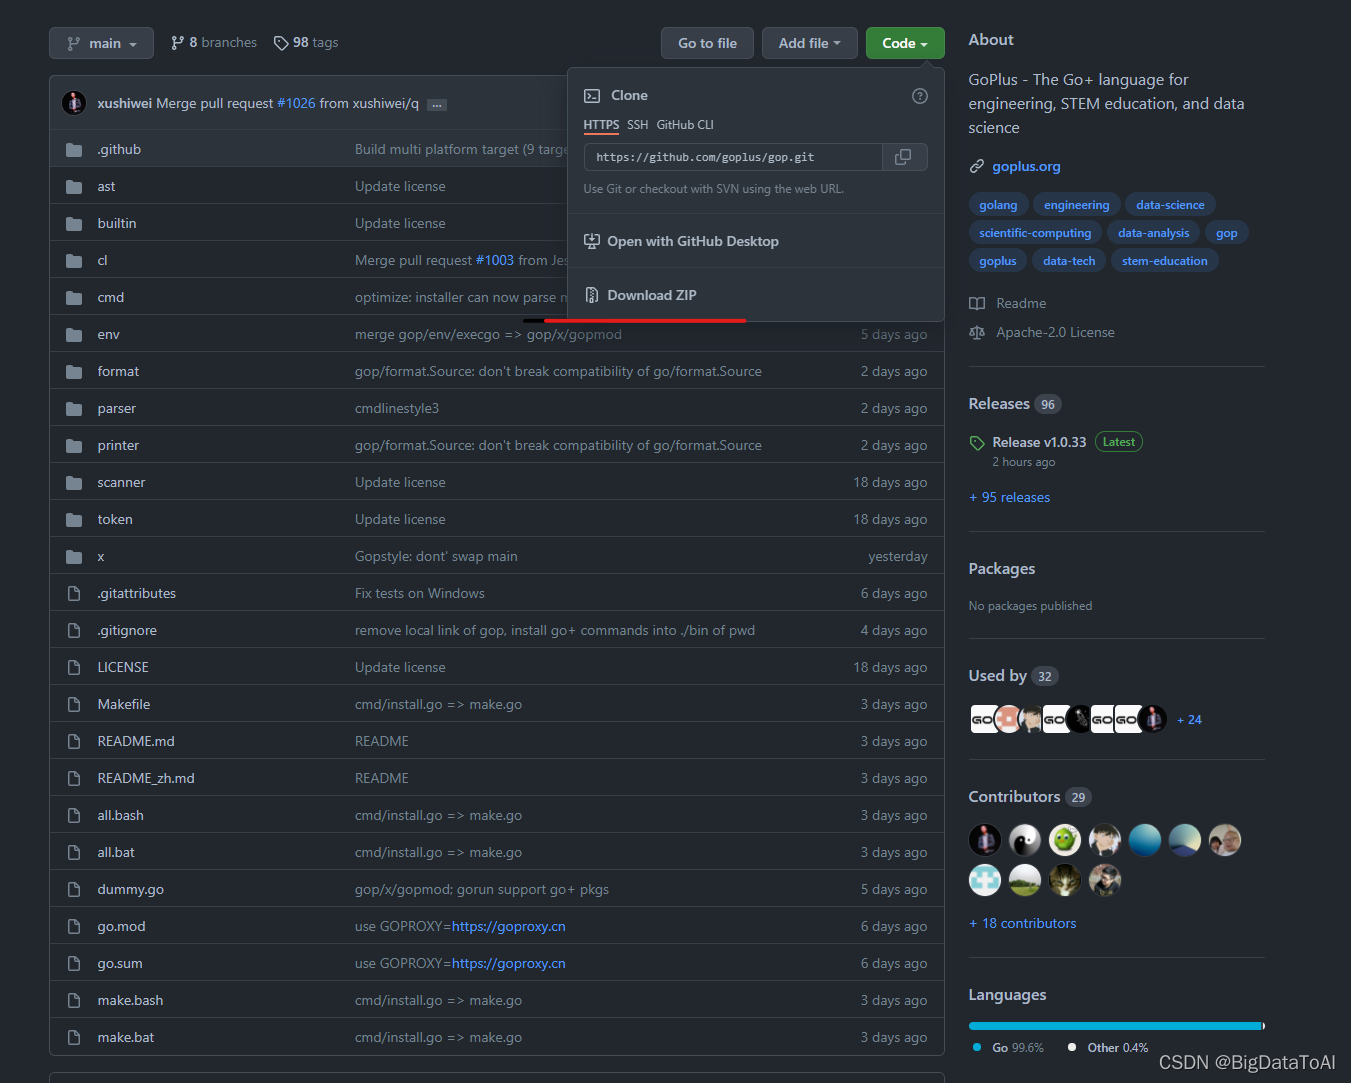View the 98 tags link
1351x1083 pixels.
point(306,42)
